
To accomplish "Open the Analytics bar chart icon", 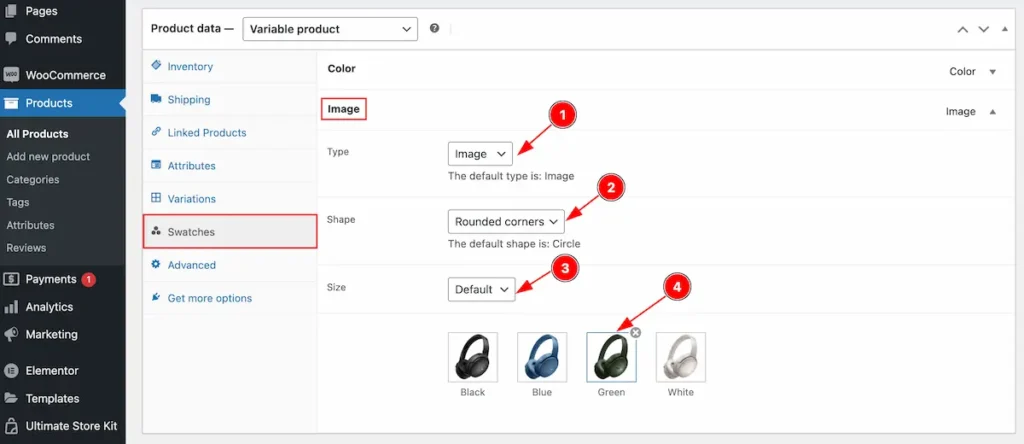I will (11, 307).
